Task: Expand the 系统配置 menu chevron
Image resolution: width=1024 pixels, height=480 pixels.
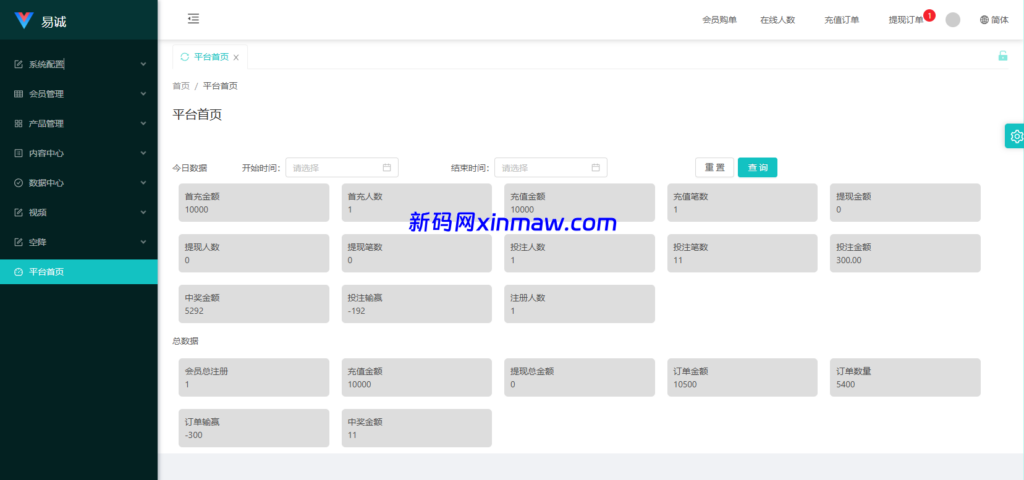Action: tap(143, 64)
